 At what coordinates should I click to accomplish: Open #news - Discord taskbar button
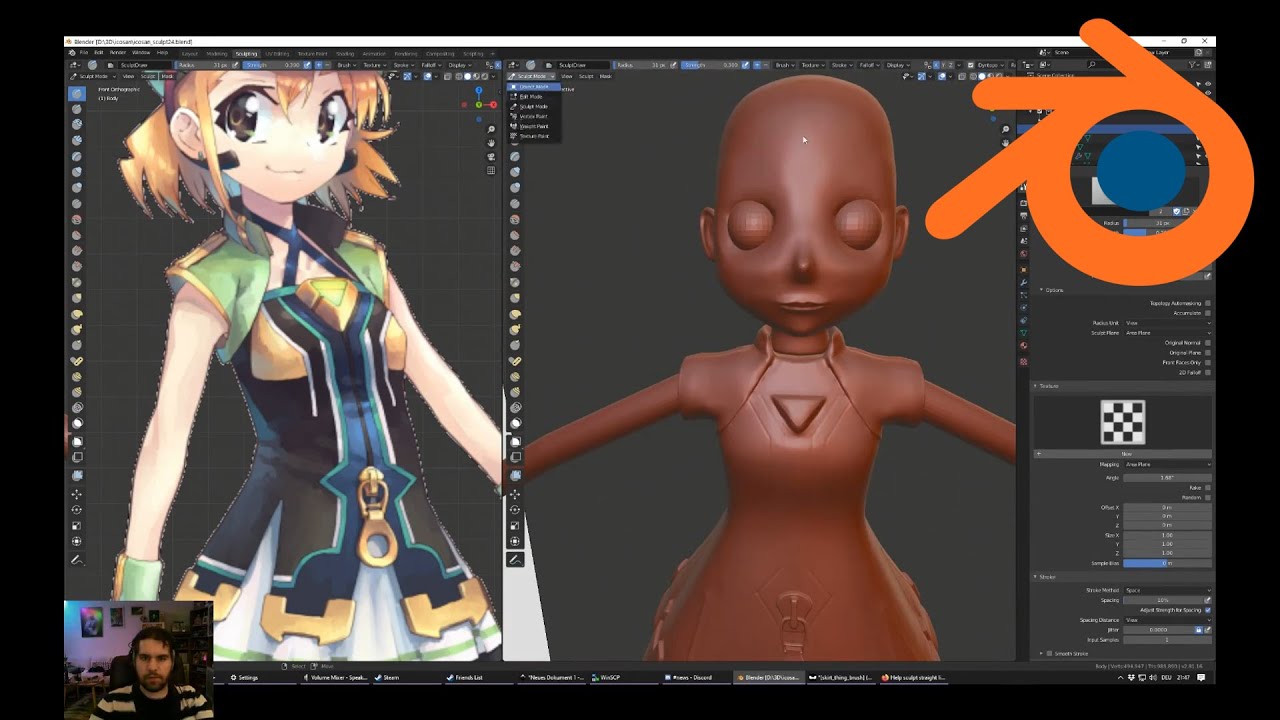point(695,677)
